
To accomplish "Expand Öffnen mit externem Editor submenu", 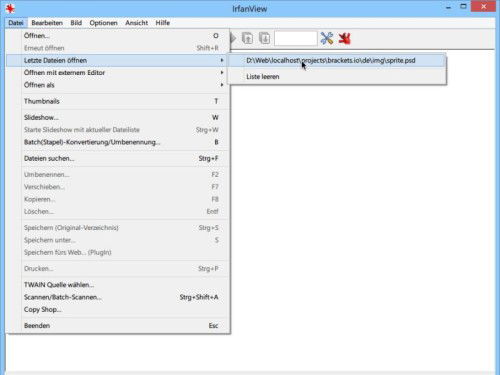I will coord(118,73).
